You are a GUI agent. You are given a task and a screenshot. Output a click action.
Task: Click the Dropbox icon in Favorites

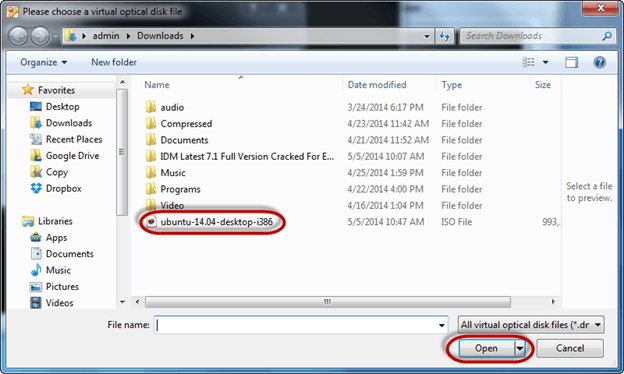36,188
